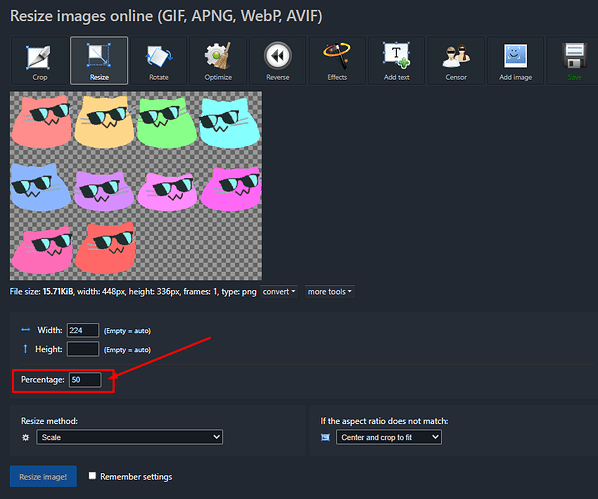This screenshot has width=598, height=499.
Task: Select the Crop tool
Action: (40, 60)
